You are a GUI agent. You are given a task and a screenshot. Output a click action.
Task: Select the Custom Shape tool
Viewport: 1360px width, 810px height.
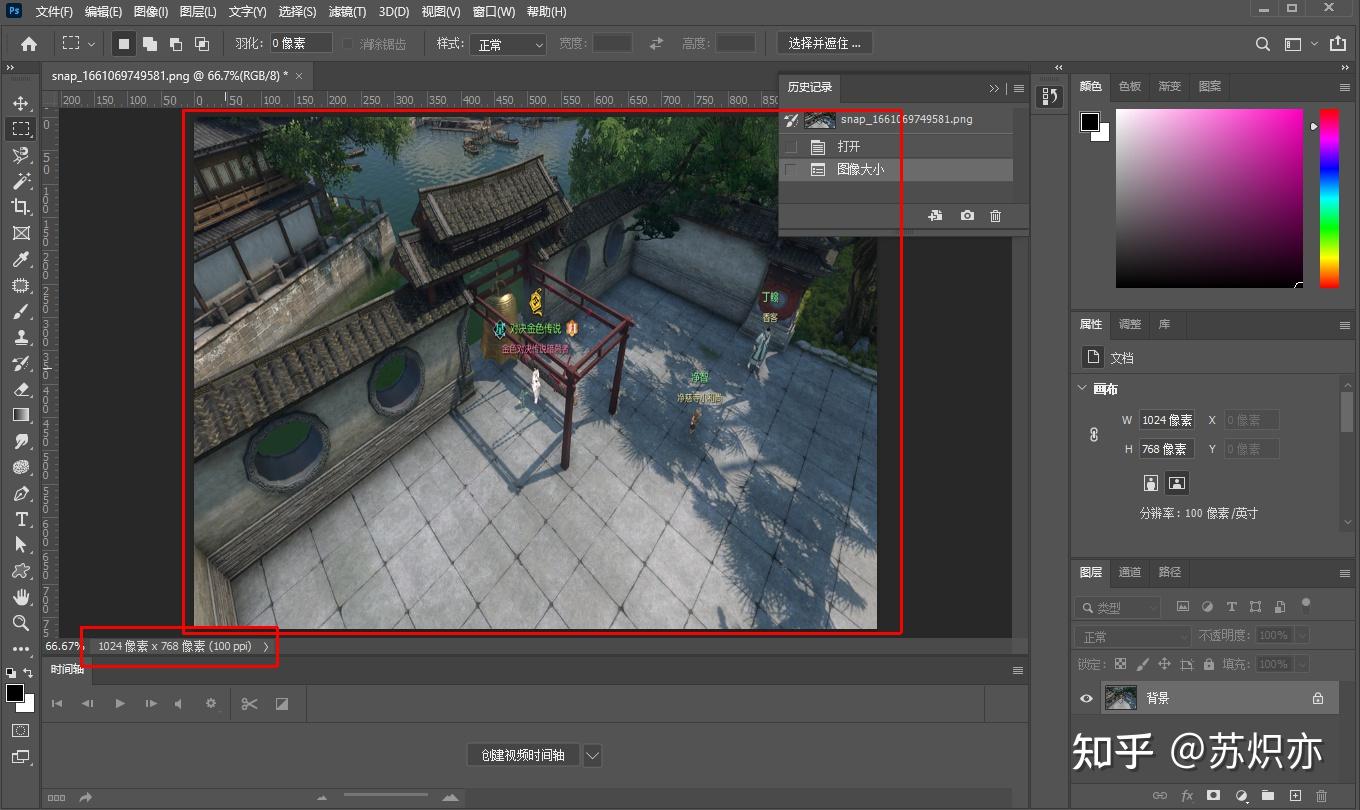pyautogui.click(x=20, y=571)
